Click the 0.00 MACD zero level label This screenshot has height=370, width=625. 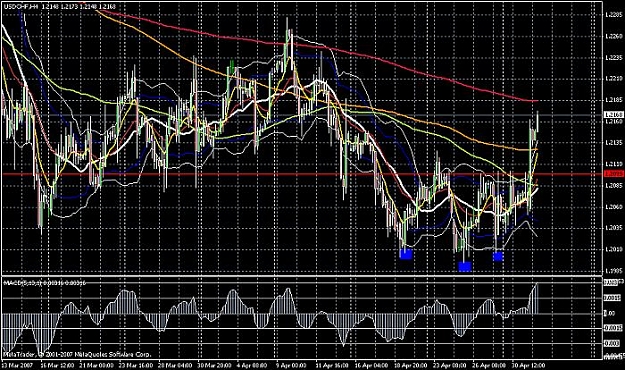610,313
